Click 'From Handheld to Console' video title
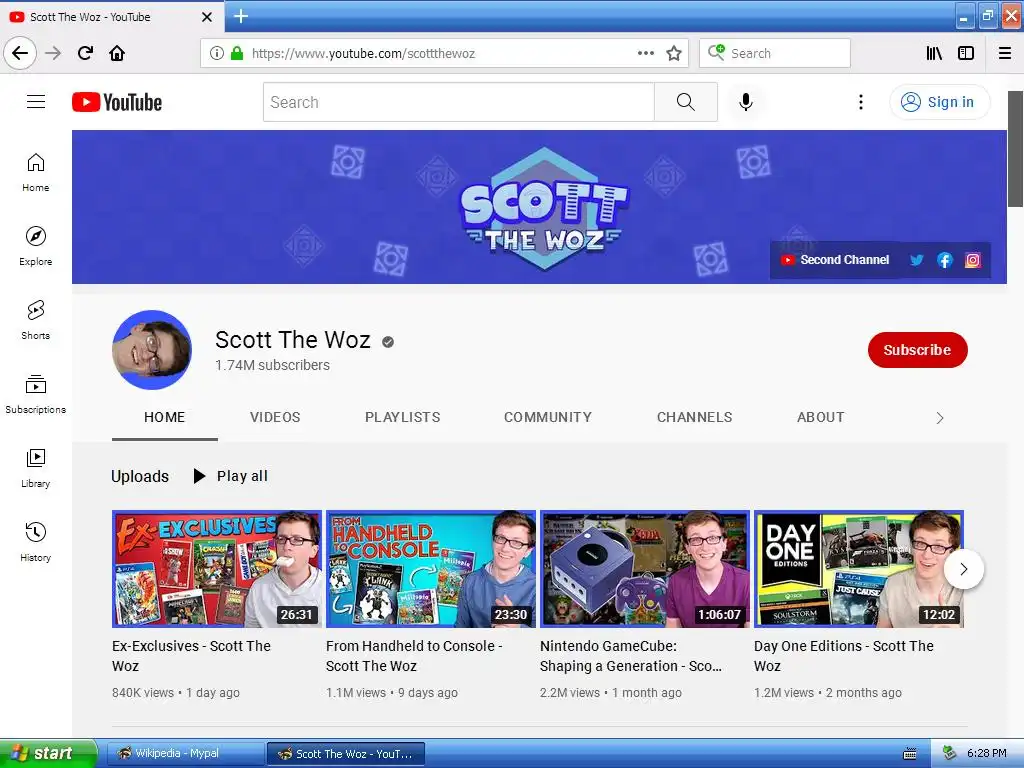1024x768 pixels. pos(414,656)
